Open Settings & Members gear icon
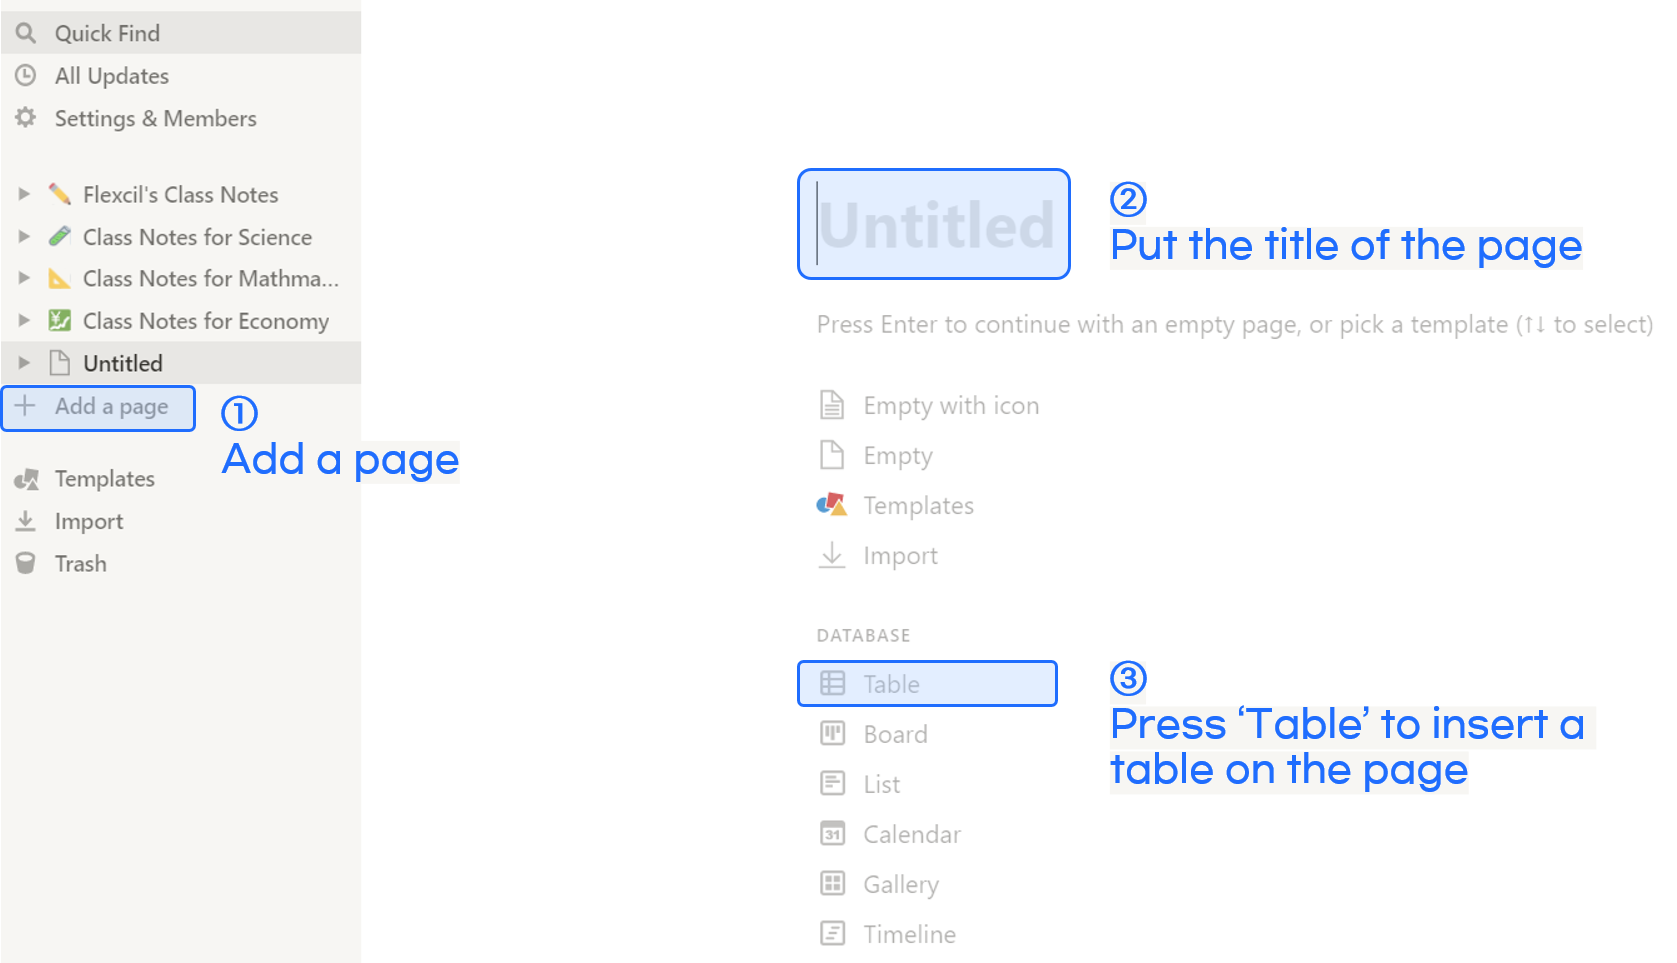 [x=26, y=118]
